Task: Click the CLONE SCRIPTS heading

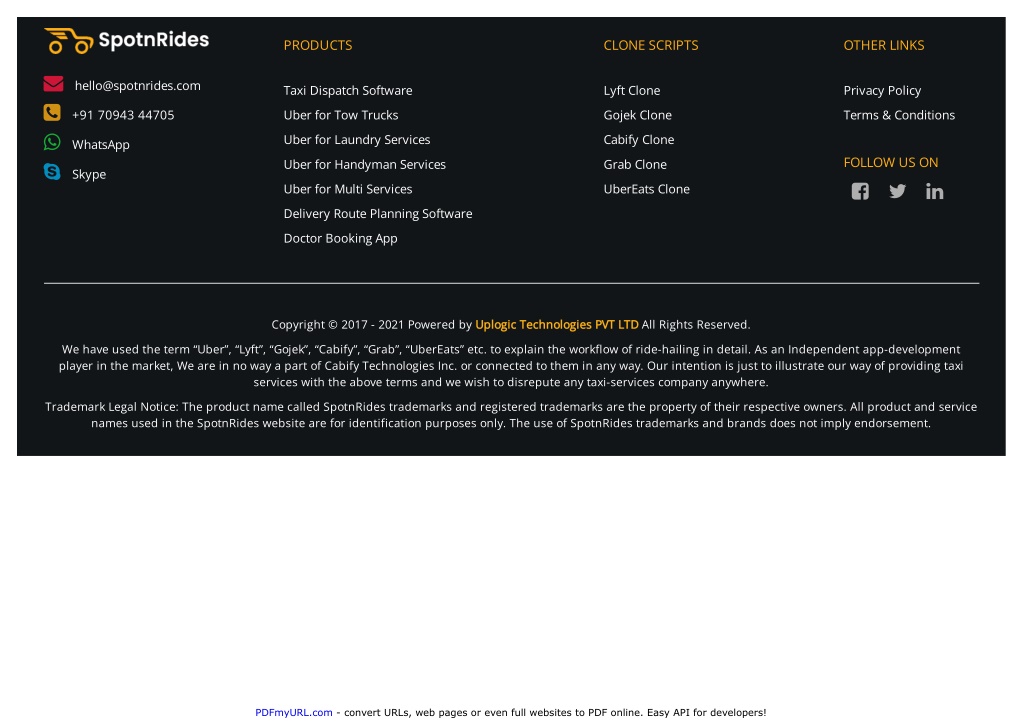Action: tap(651, 45)
